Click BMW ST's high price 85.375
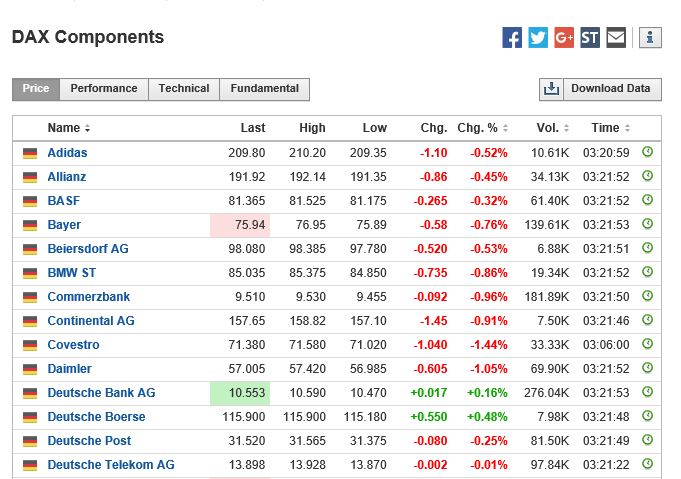681x479 pixels. coord(307,273)
